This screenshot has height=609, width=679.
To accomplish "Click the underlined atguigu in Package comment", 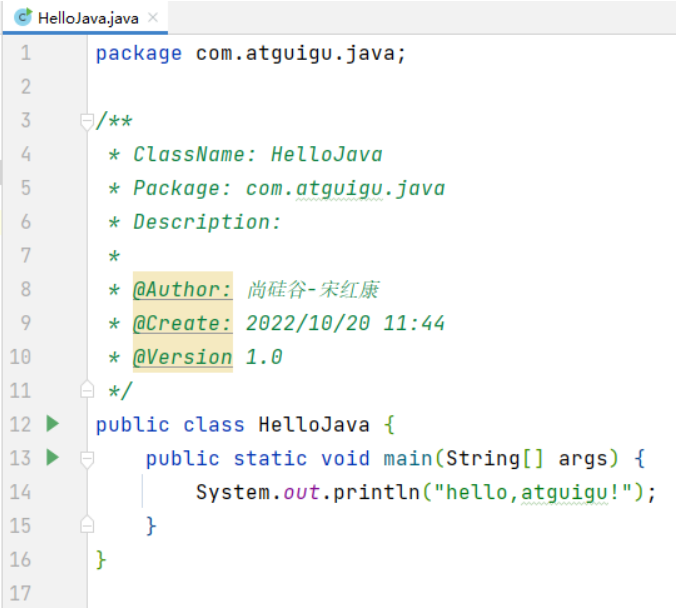I will pyautogui.click(x=340, y=190).
